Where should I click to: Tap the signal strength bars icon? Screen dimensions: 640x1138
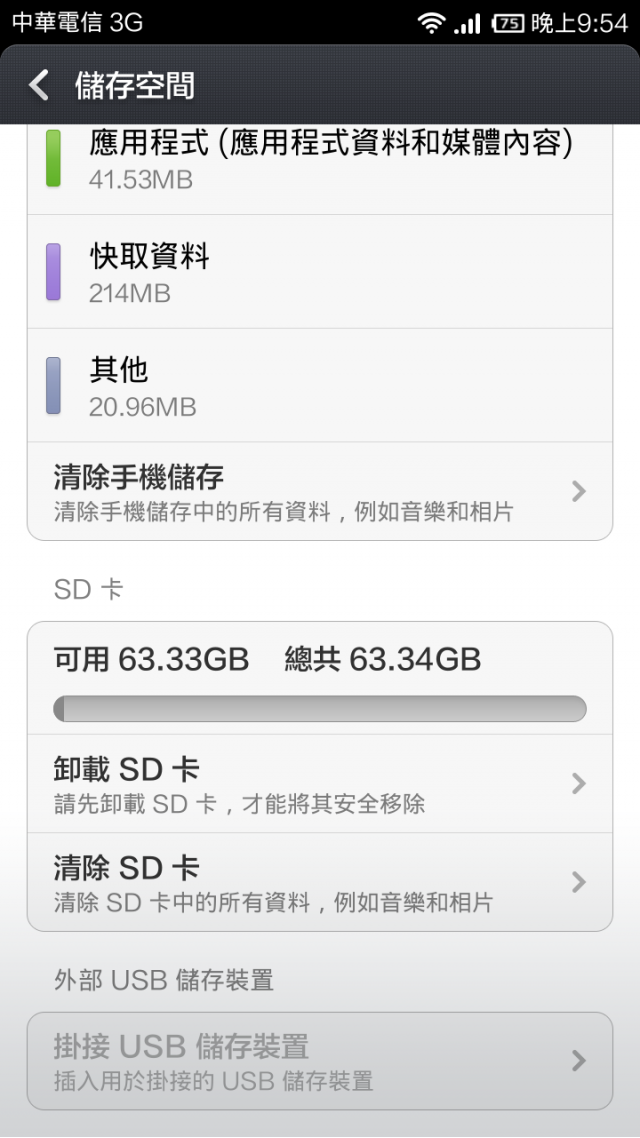[467, 24]
